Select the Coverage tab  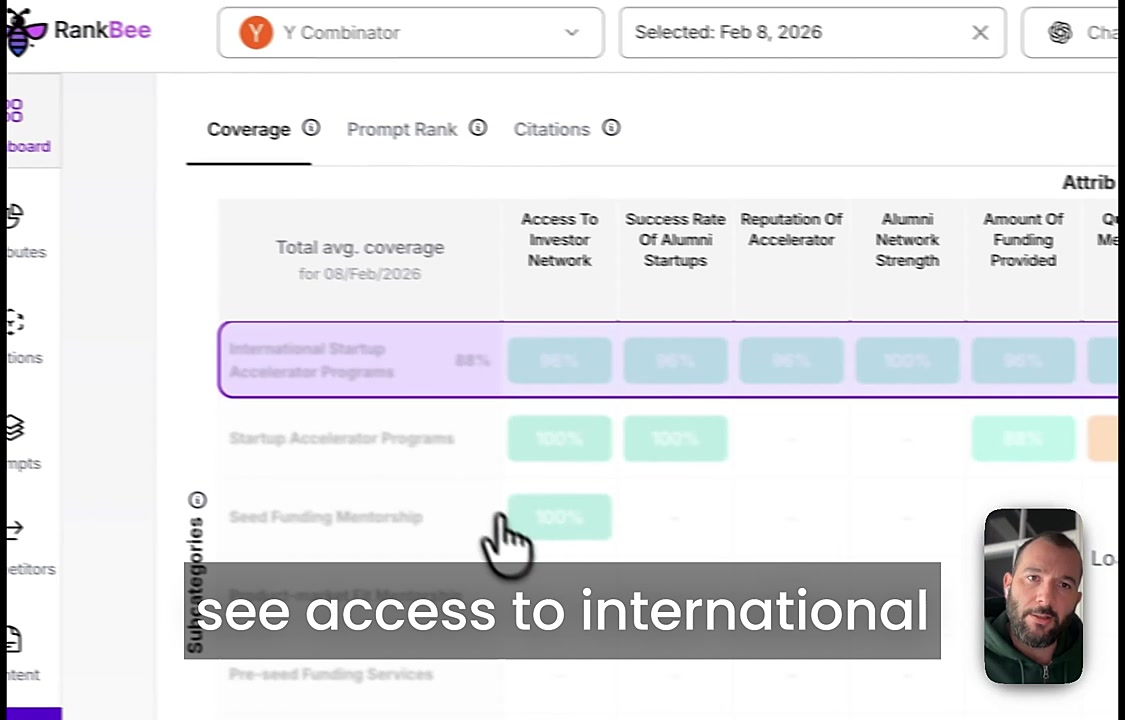pos(248,129)
